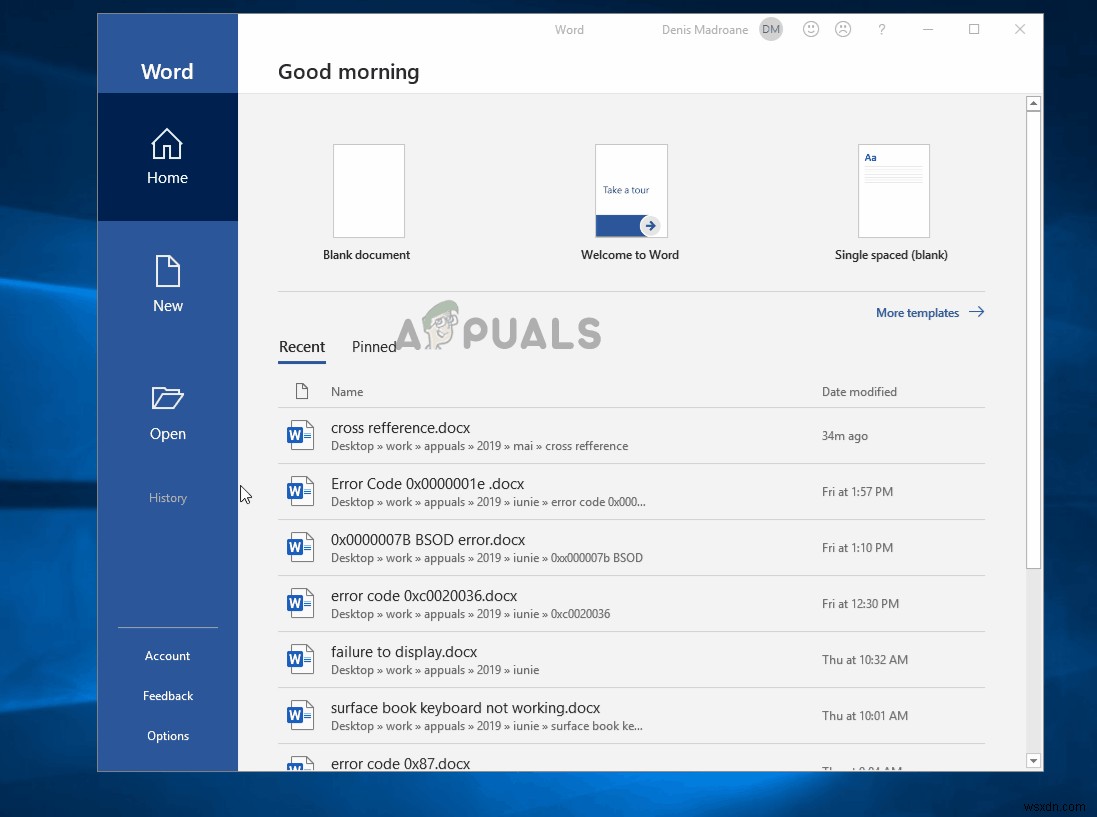The image size is (1097, 817).
Task: Open Word Options from sidebar
Action: tap(167, 735)
